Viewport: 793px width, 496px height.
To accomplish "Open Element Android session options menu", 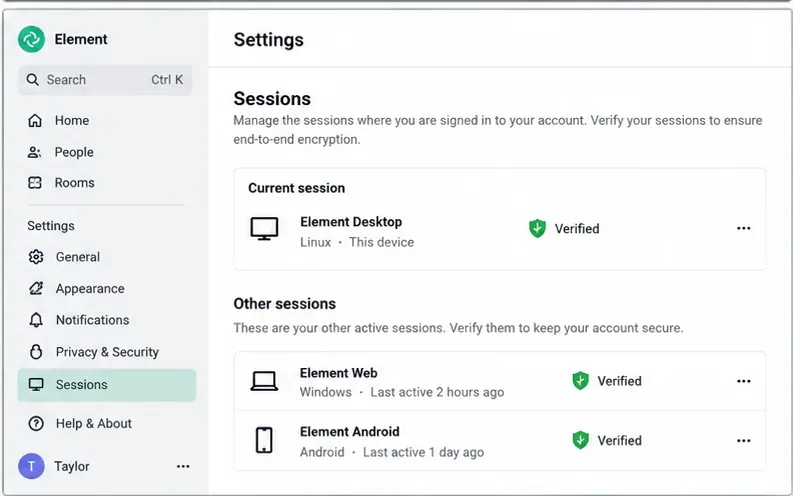I will [743, 441].
